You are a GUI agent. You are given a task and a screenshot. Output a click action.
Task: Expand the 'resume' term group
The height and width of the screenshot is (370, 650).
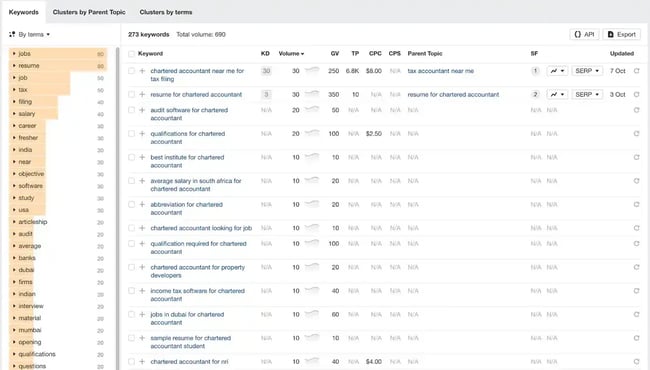(14, 66)
